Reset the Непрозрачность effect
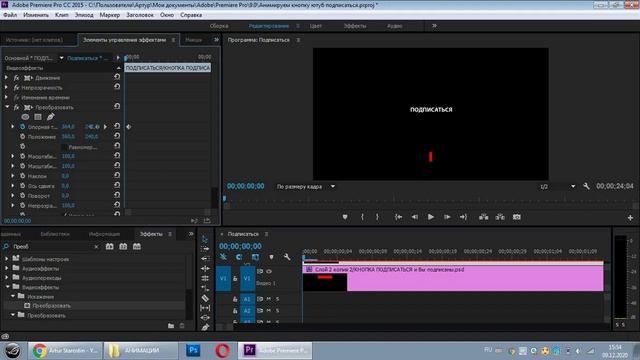 [x=117, y=87]
